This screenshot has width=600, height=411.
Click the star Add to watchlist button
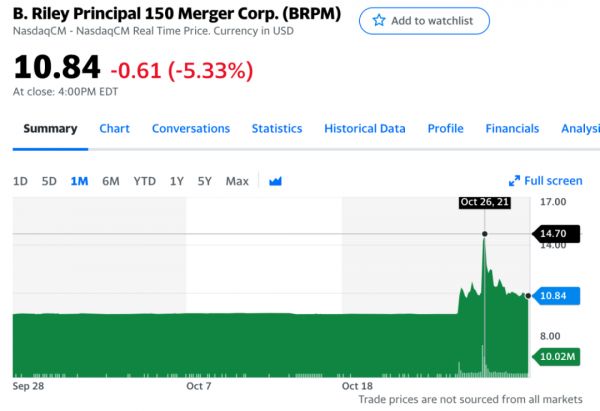tap(424, 21)
